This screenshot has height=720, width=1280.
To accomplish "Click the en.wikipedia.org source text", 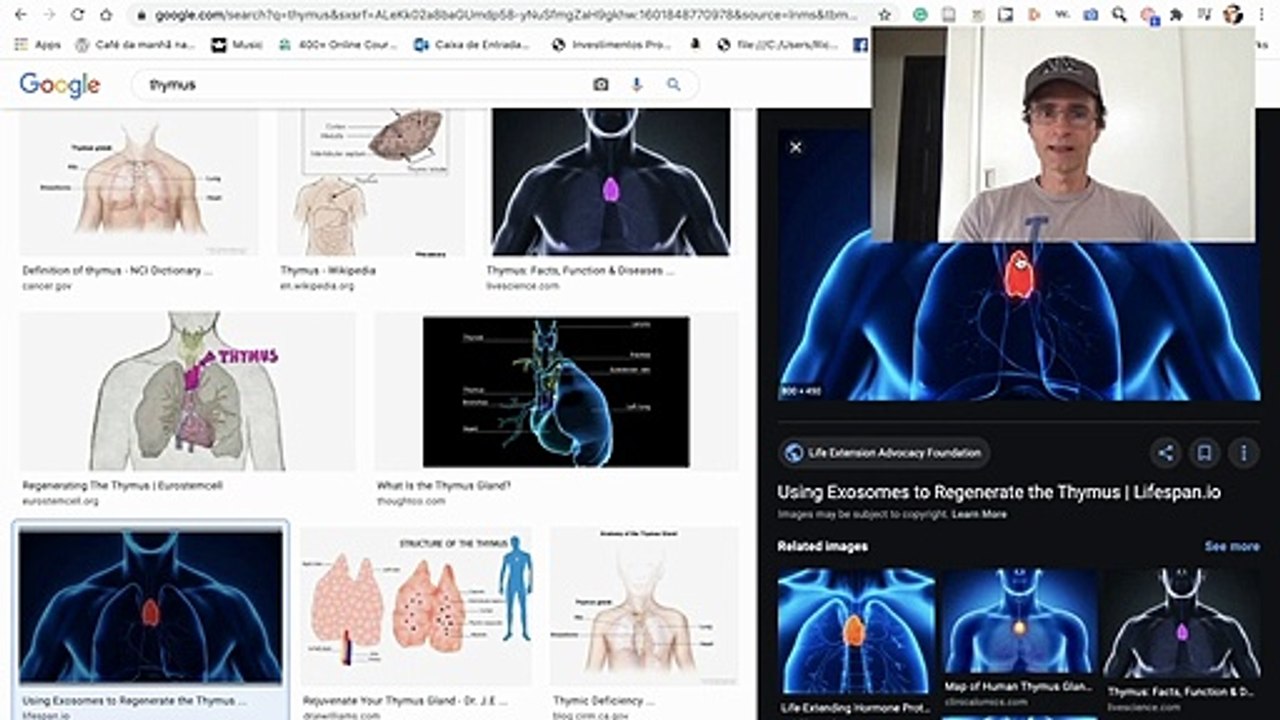I will [x=317, y=286].
